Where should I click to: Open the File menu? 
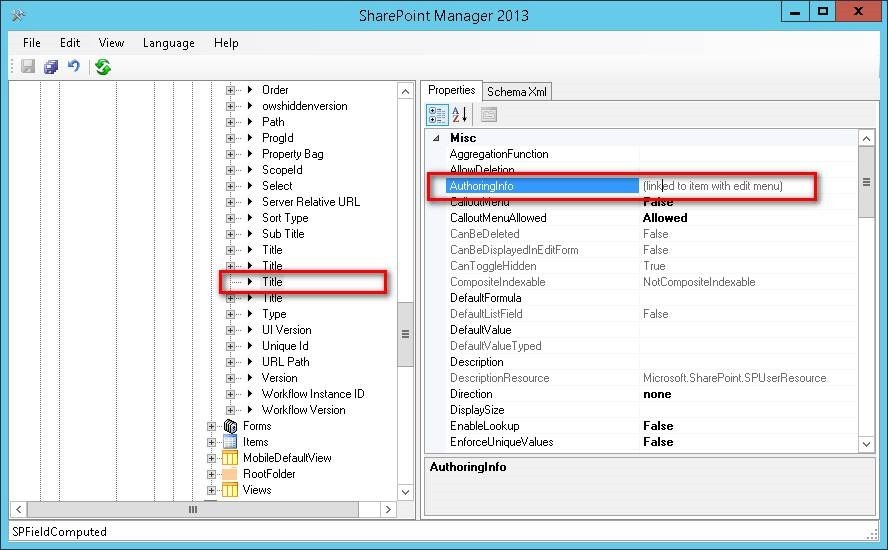tap(32, 43)
